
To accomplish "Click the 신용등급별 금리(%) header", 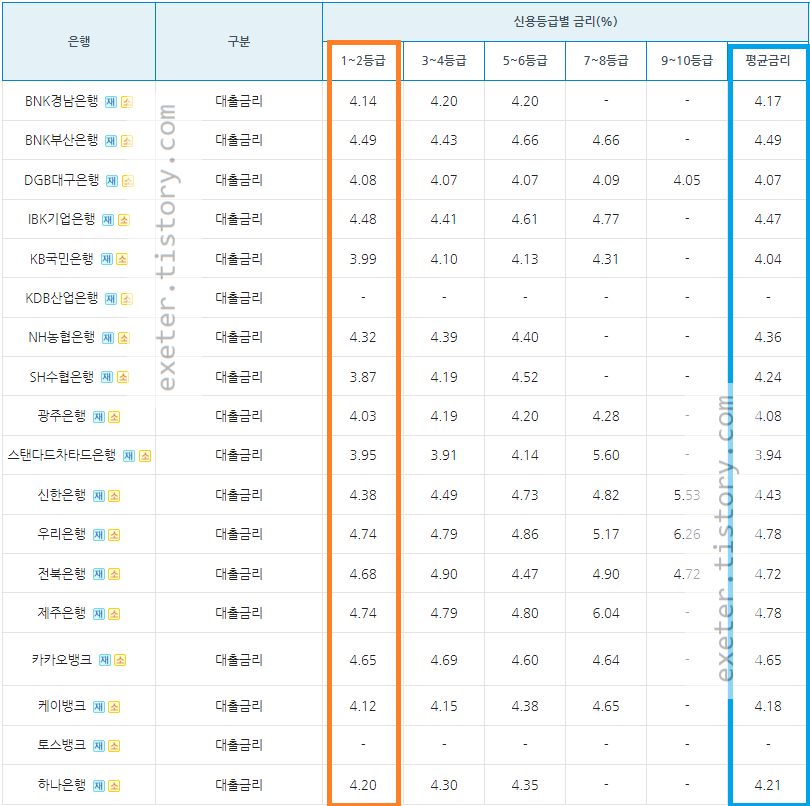I will click(x=565, y=22).
